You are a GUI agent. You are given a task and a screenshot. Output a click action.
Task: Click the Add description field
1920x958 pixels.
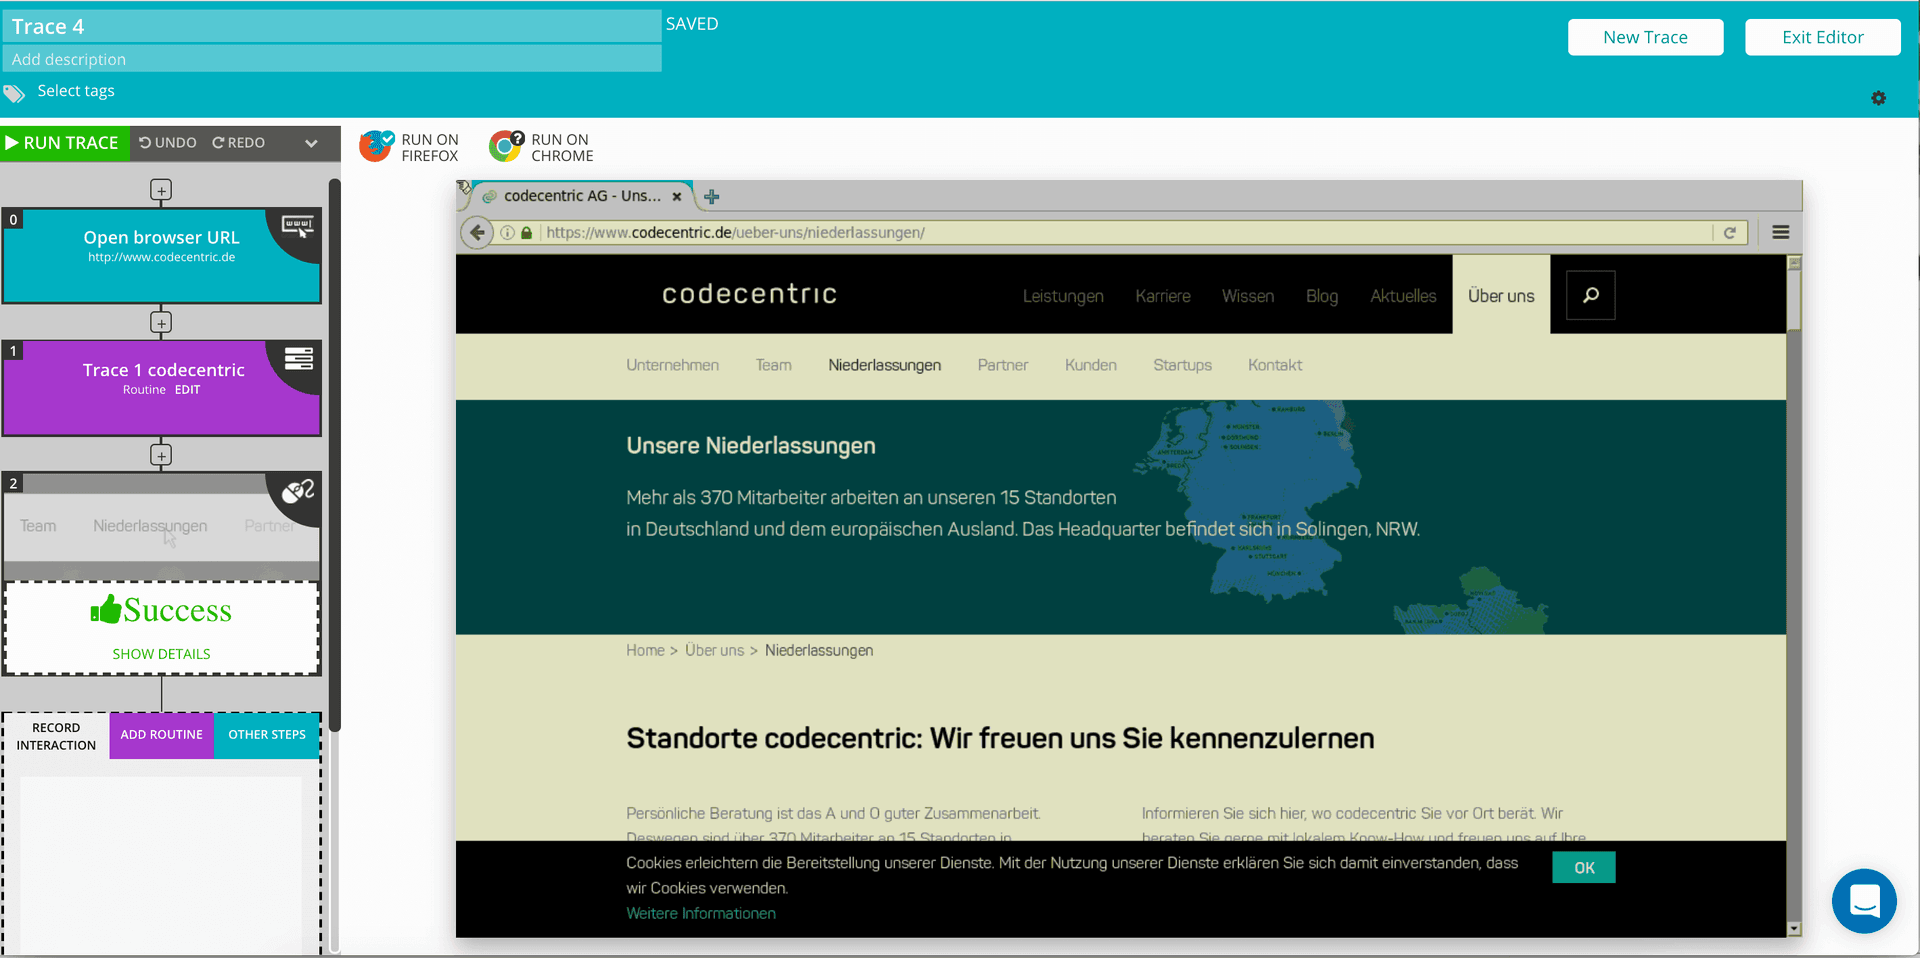point(332,59)
